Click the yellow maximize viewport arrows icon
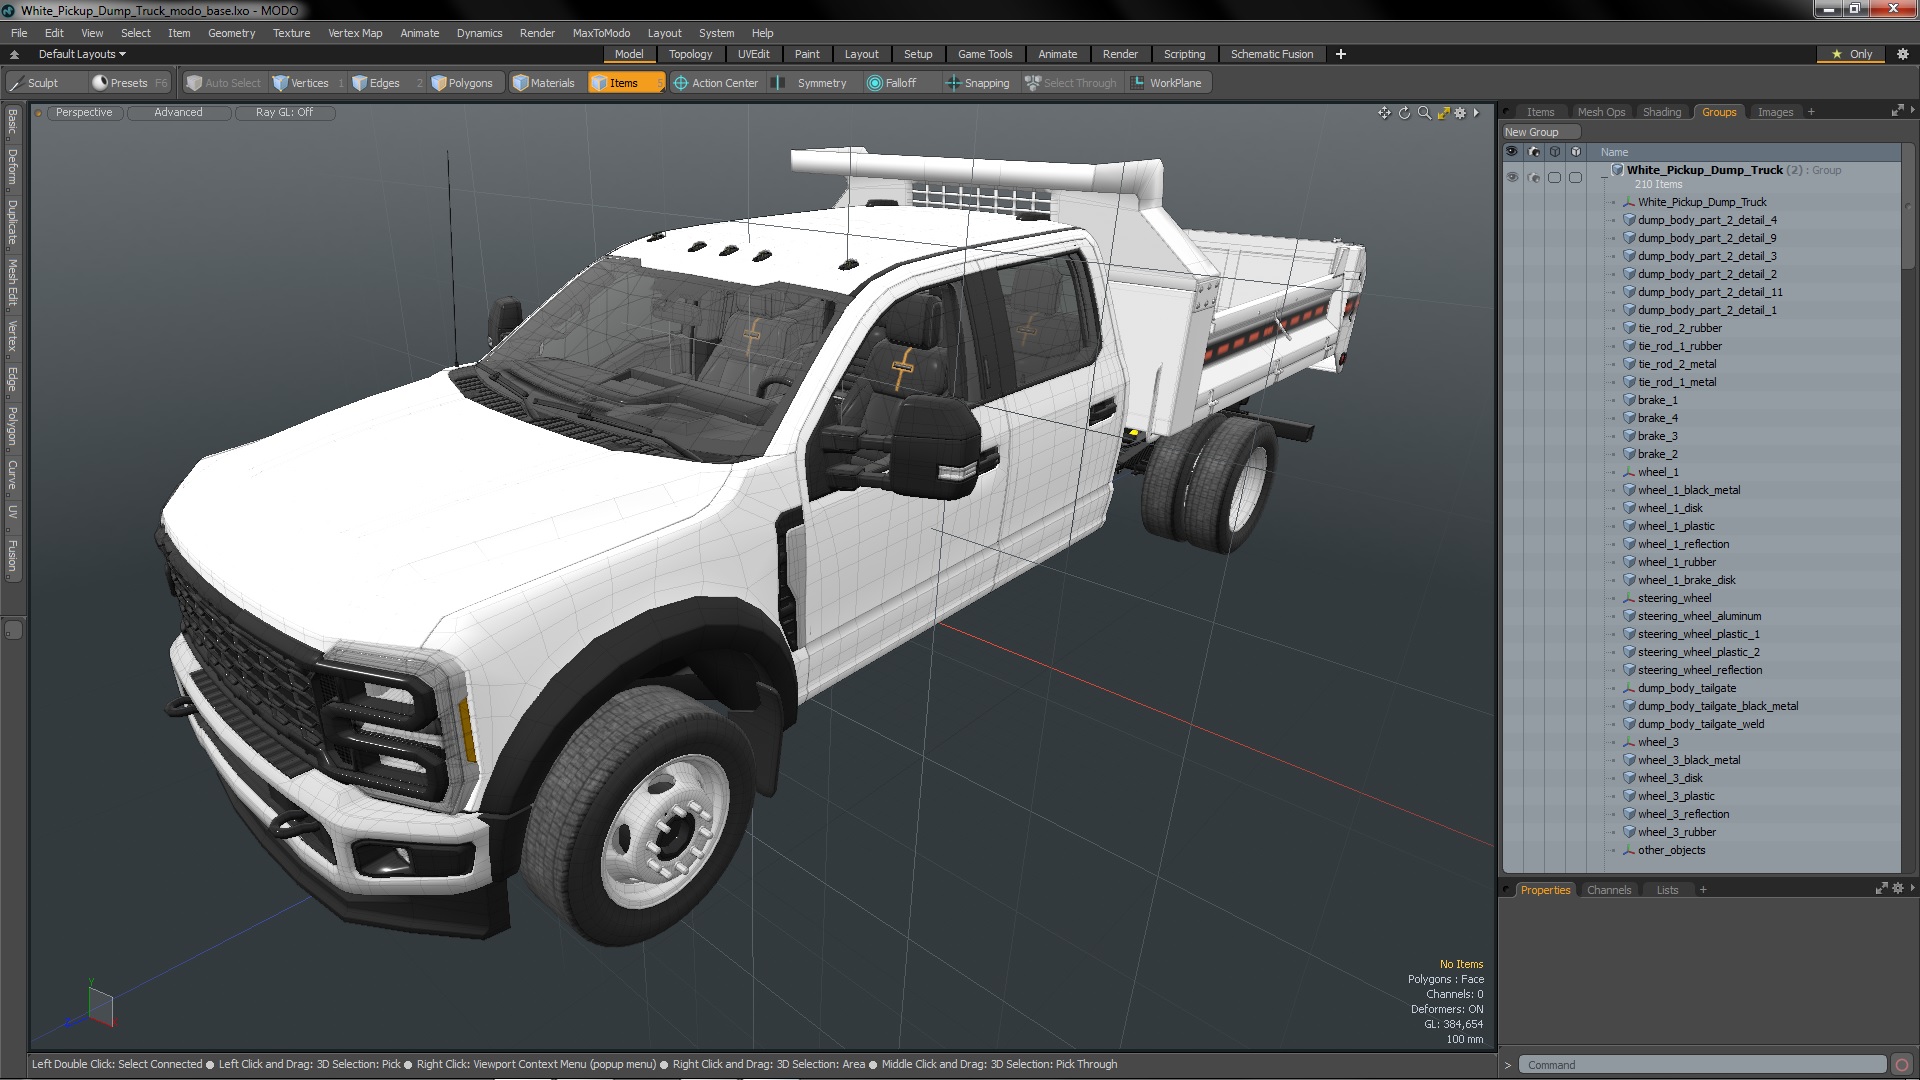 (x=1443, y=113)
